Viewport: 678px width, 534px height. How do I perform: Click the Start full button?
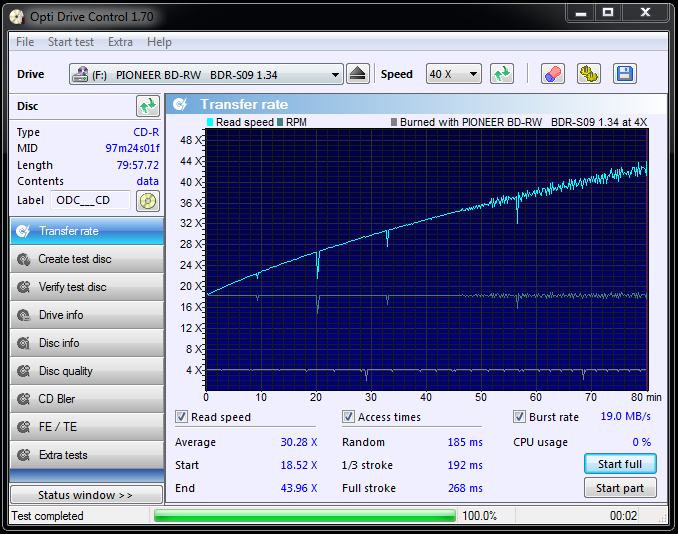620,464
